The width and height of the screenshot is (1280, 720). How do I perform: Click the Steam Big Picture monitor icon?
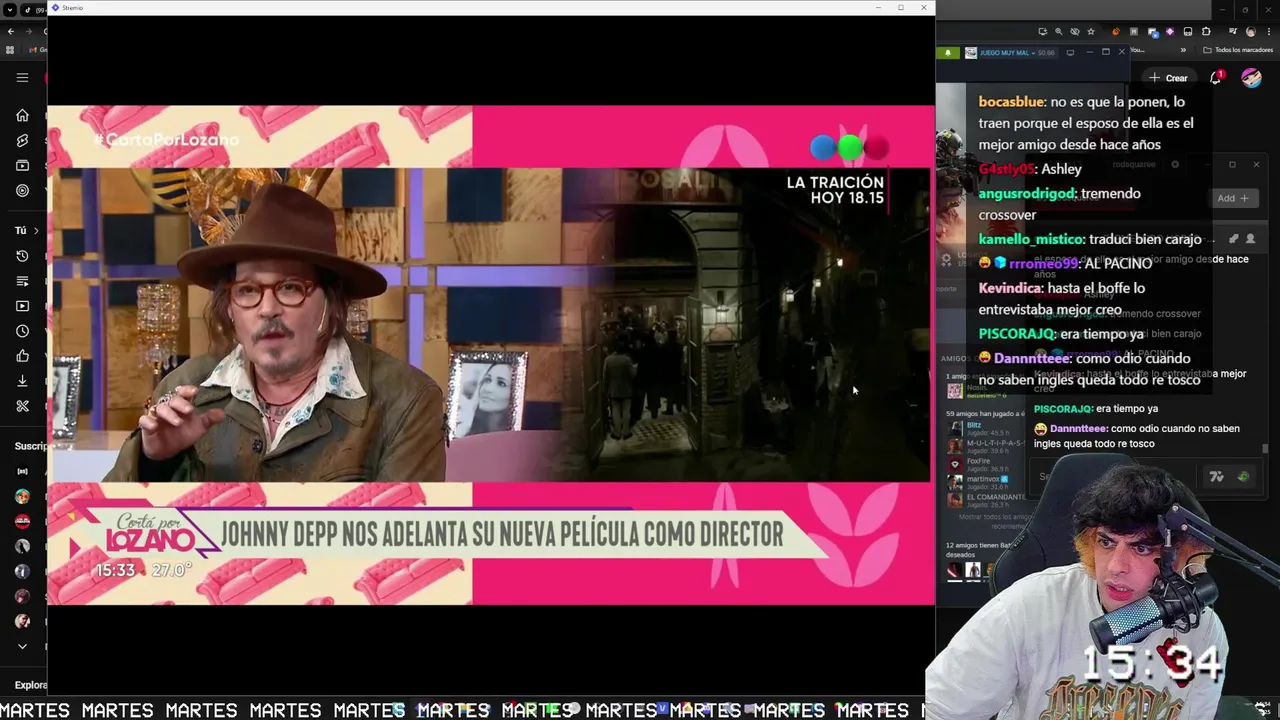coord(1070,53)
